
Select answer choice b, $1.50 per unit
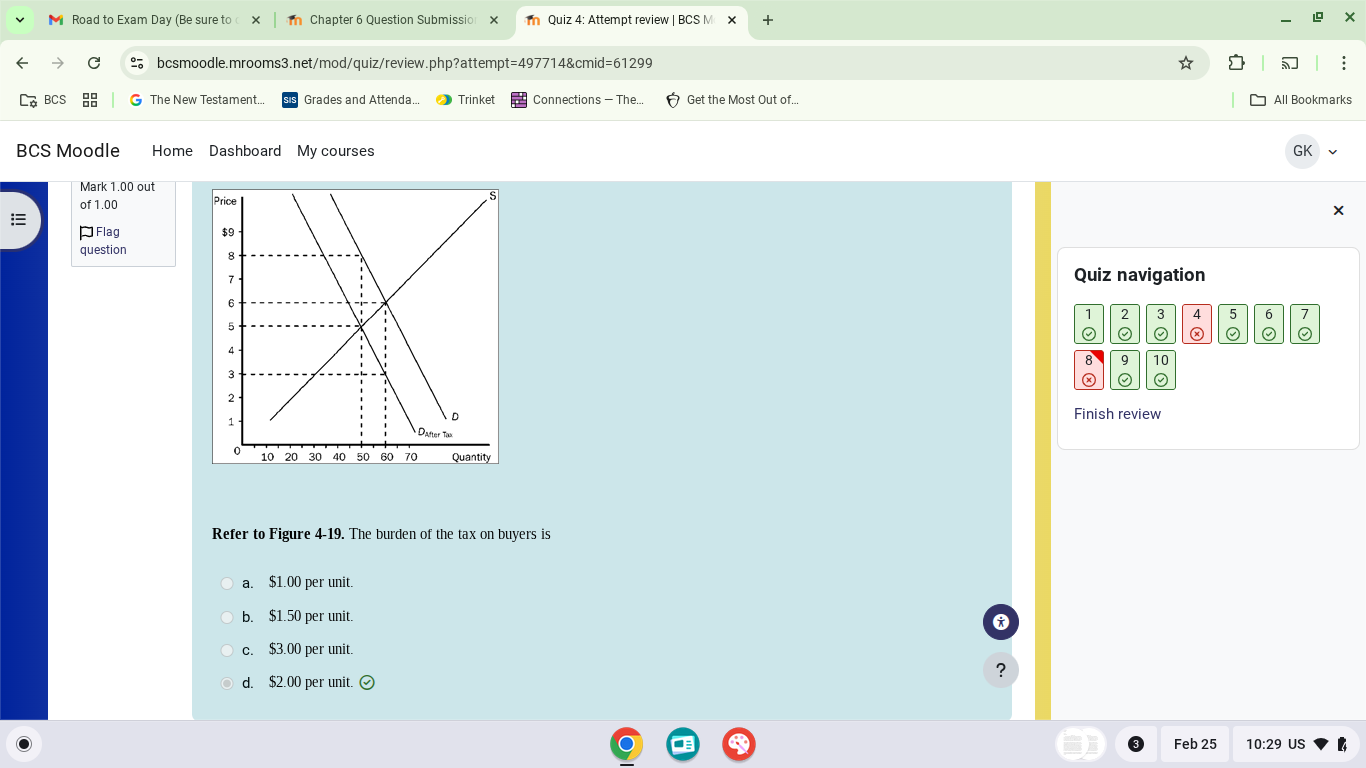pos(227,617)
